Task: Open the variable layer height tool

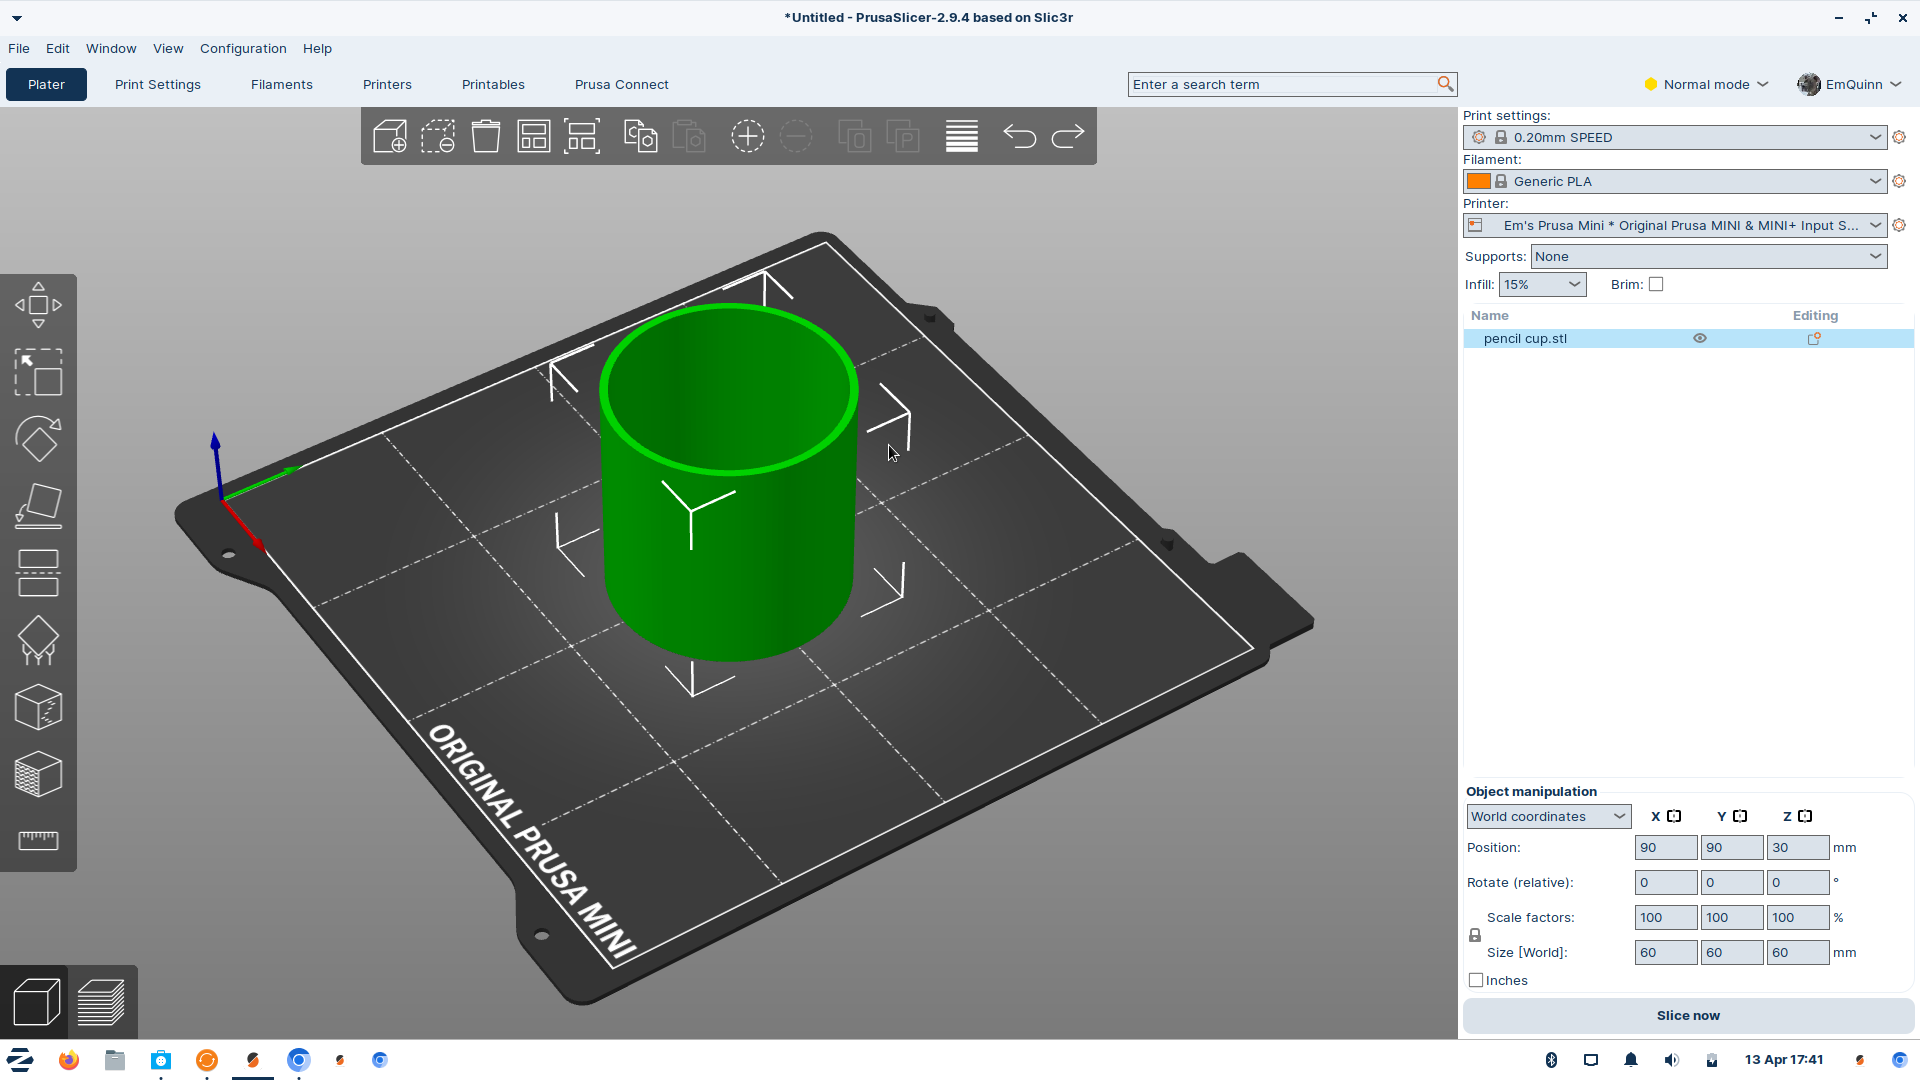Action: click(x=962, y=136)
